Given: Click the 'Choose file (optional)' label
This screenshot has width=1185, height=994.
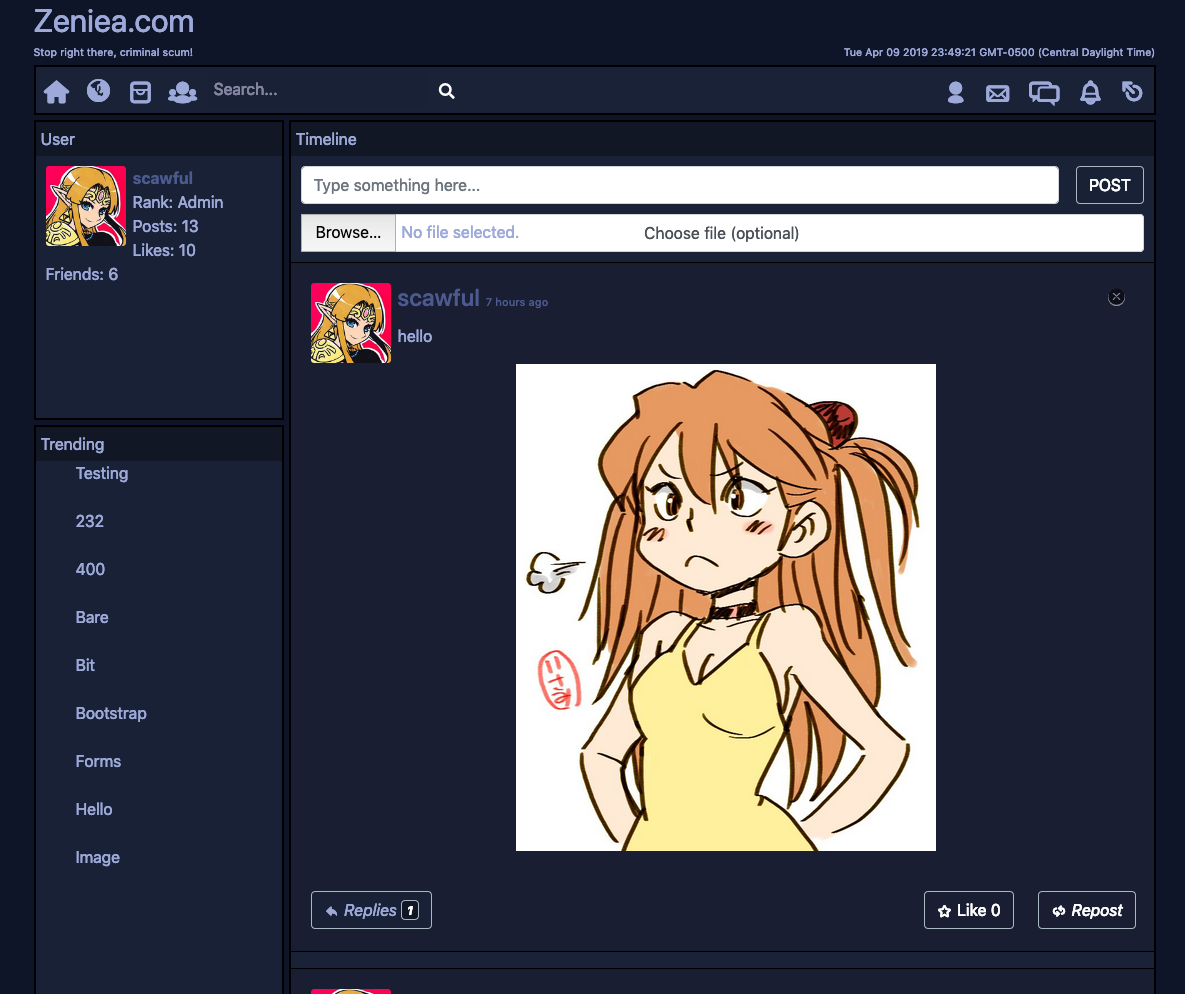Looking at the screenshot, I should click(x=722, y=234).
